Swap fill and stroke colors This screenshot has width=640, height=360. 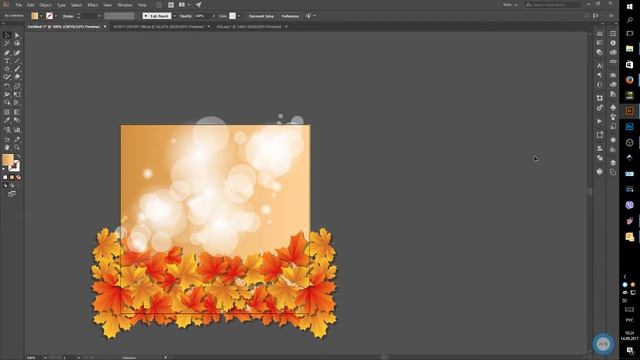[x=18, y=157]
